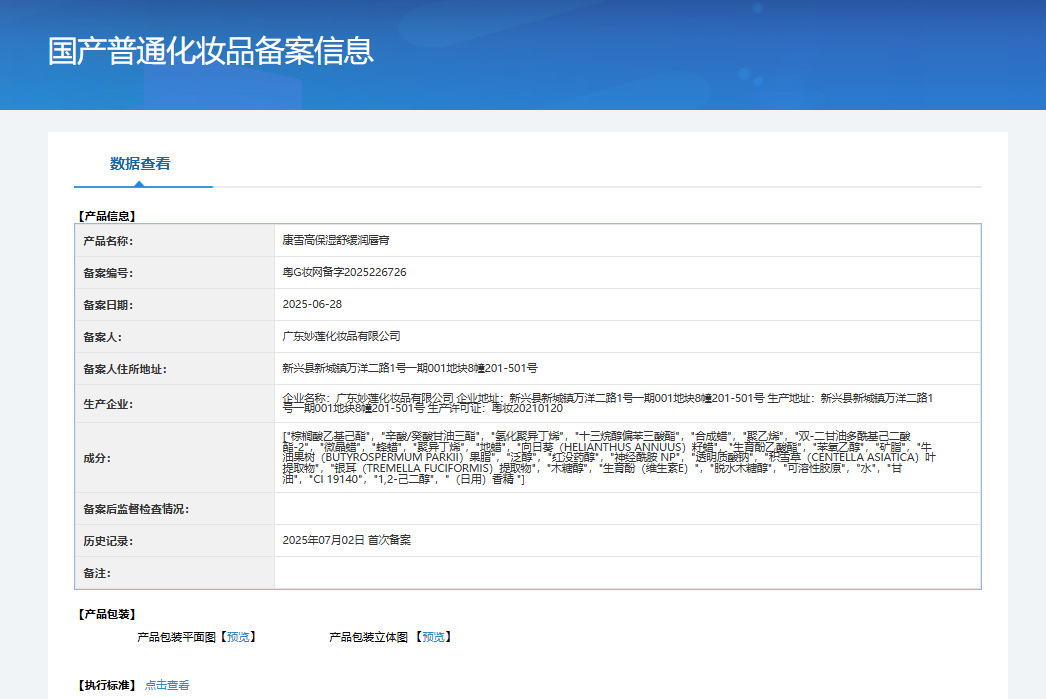Click the filing date 2025-06-28
Image resolution: width=1046 pixels, height=699 pixels.
click(312, 304)
